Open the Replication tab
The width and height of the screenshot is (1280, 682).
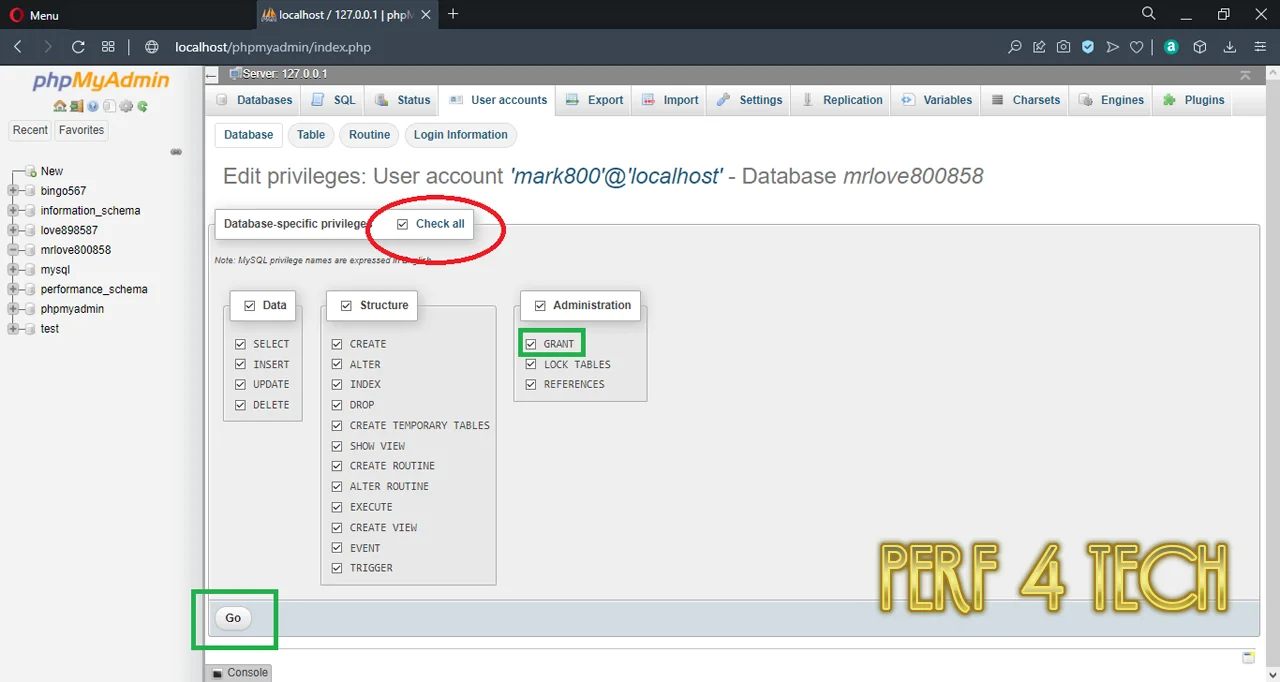coord(842,100)
